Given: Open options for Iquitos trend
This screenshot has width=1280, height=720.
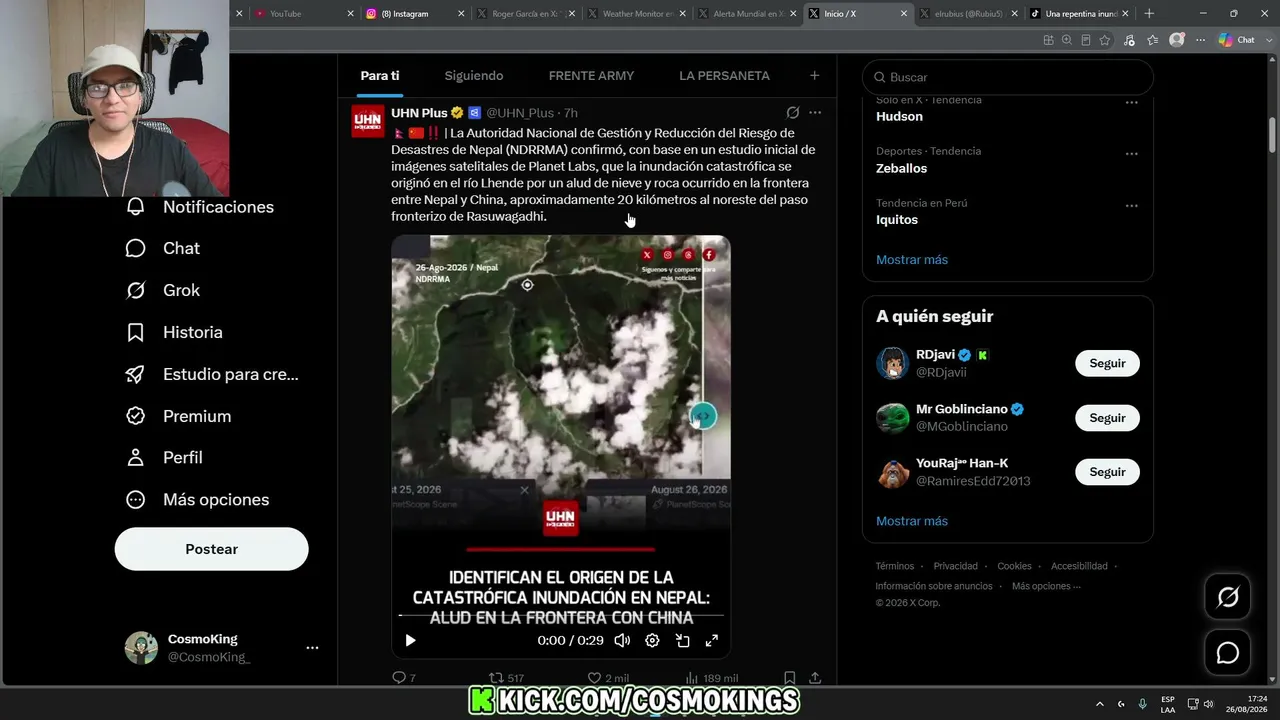Looking at the screenshot, I should click(1132, 206).
